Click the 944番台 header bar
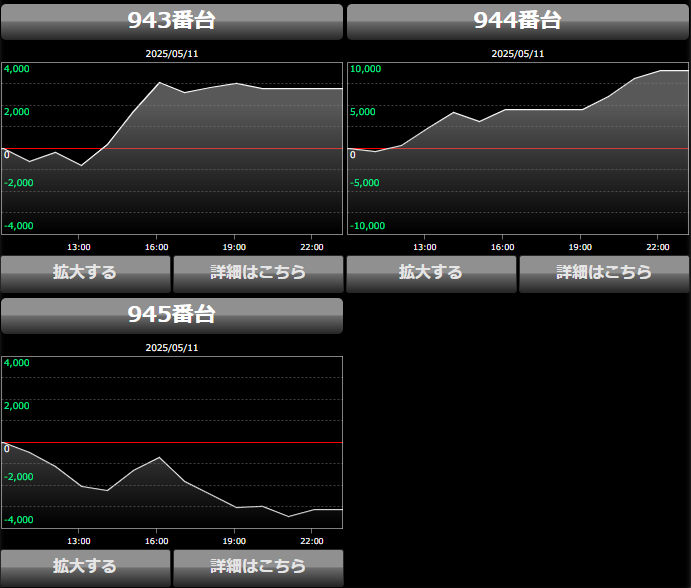The height and width of the screenshot is (588, 691). (x=518, y=22)
